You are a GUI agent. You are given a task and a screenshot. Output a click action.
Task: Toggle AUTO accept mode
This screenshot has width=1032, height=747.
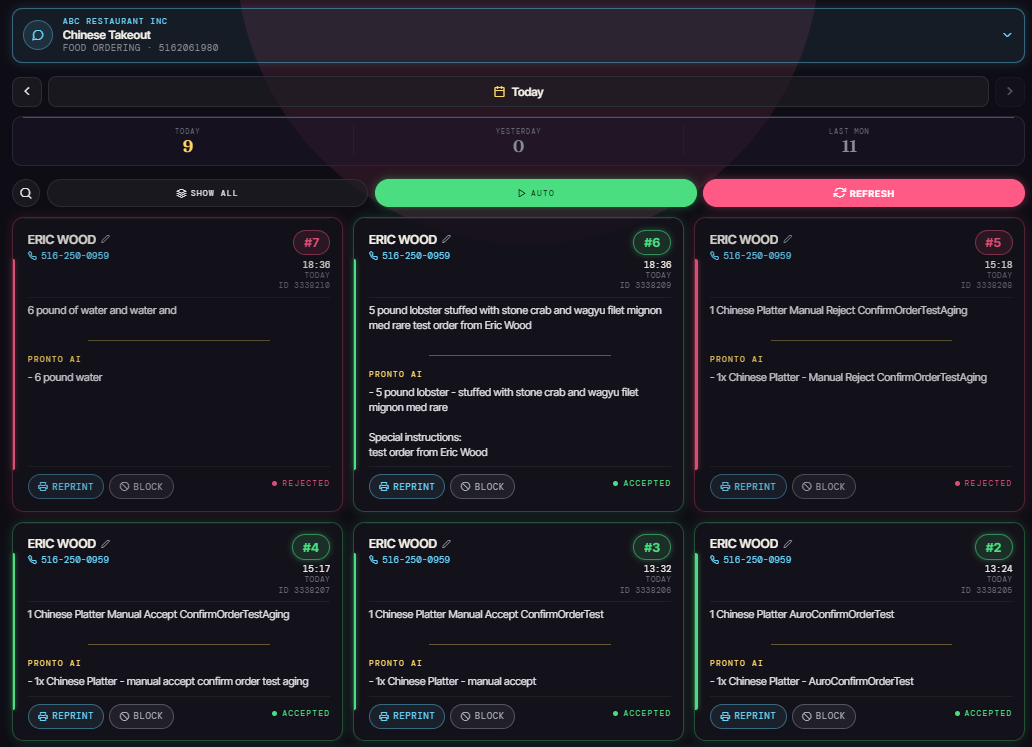point(536,193)
